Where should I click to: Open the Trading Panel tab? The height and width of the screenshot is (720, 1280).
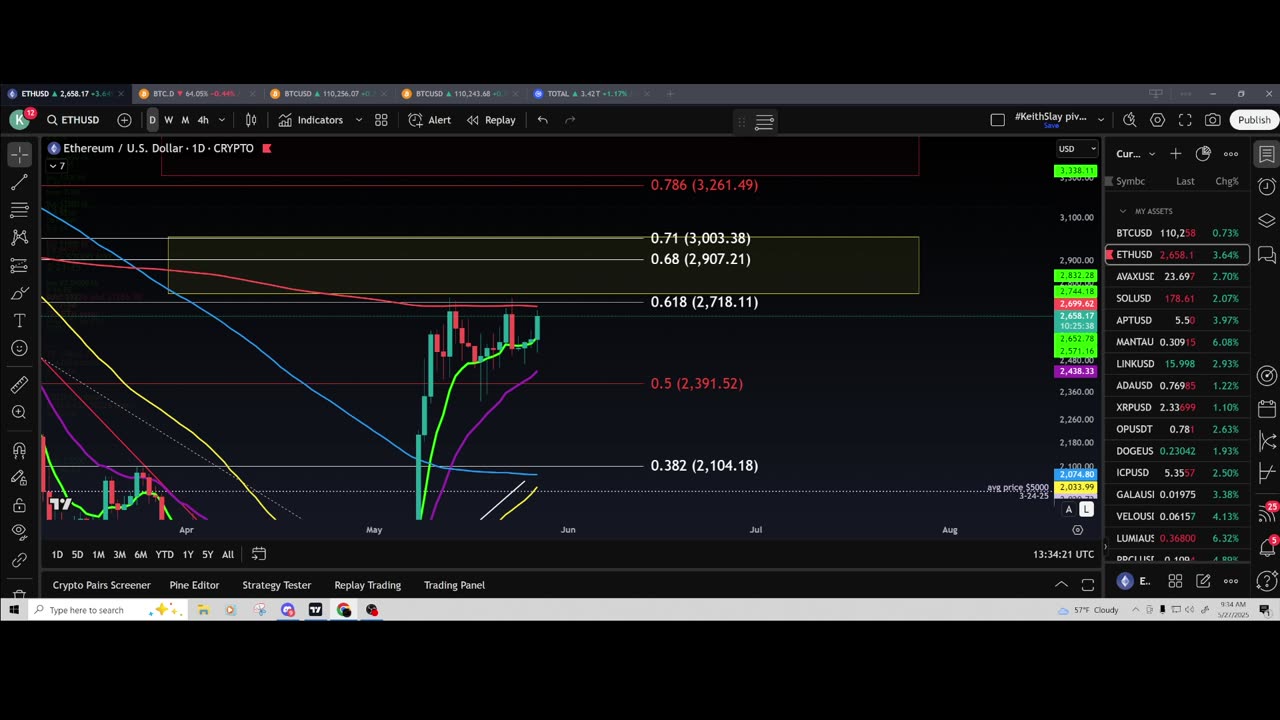point(454,585)
